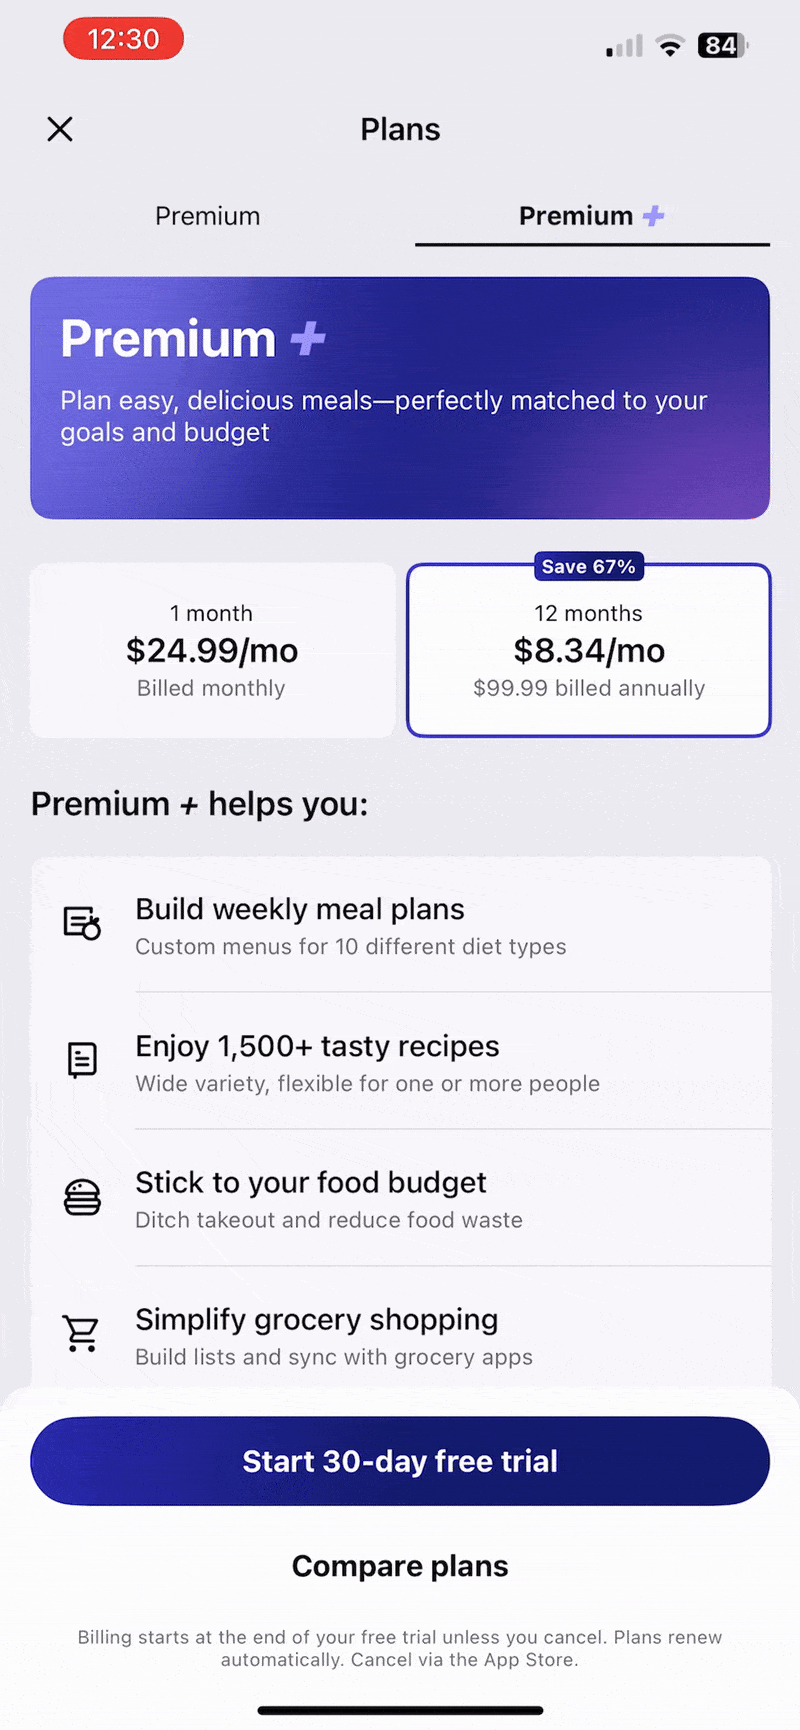Tap the Wi-Fi status icon
Viewport: 800px width, 1730px height.
(669, 45)
